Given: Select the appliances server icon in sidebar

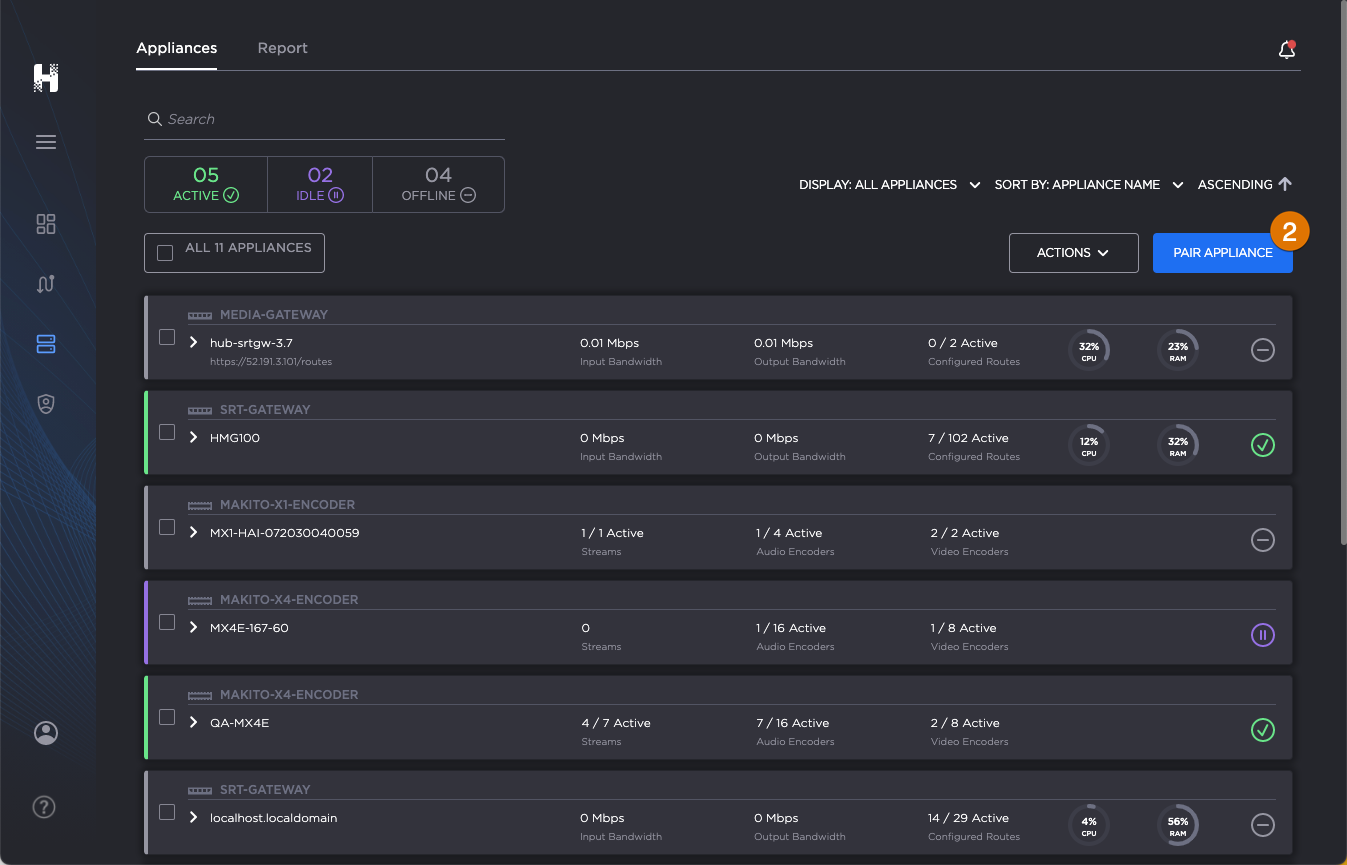Looking at the screenshot, I should [x=46, y=344].
